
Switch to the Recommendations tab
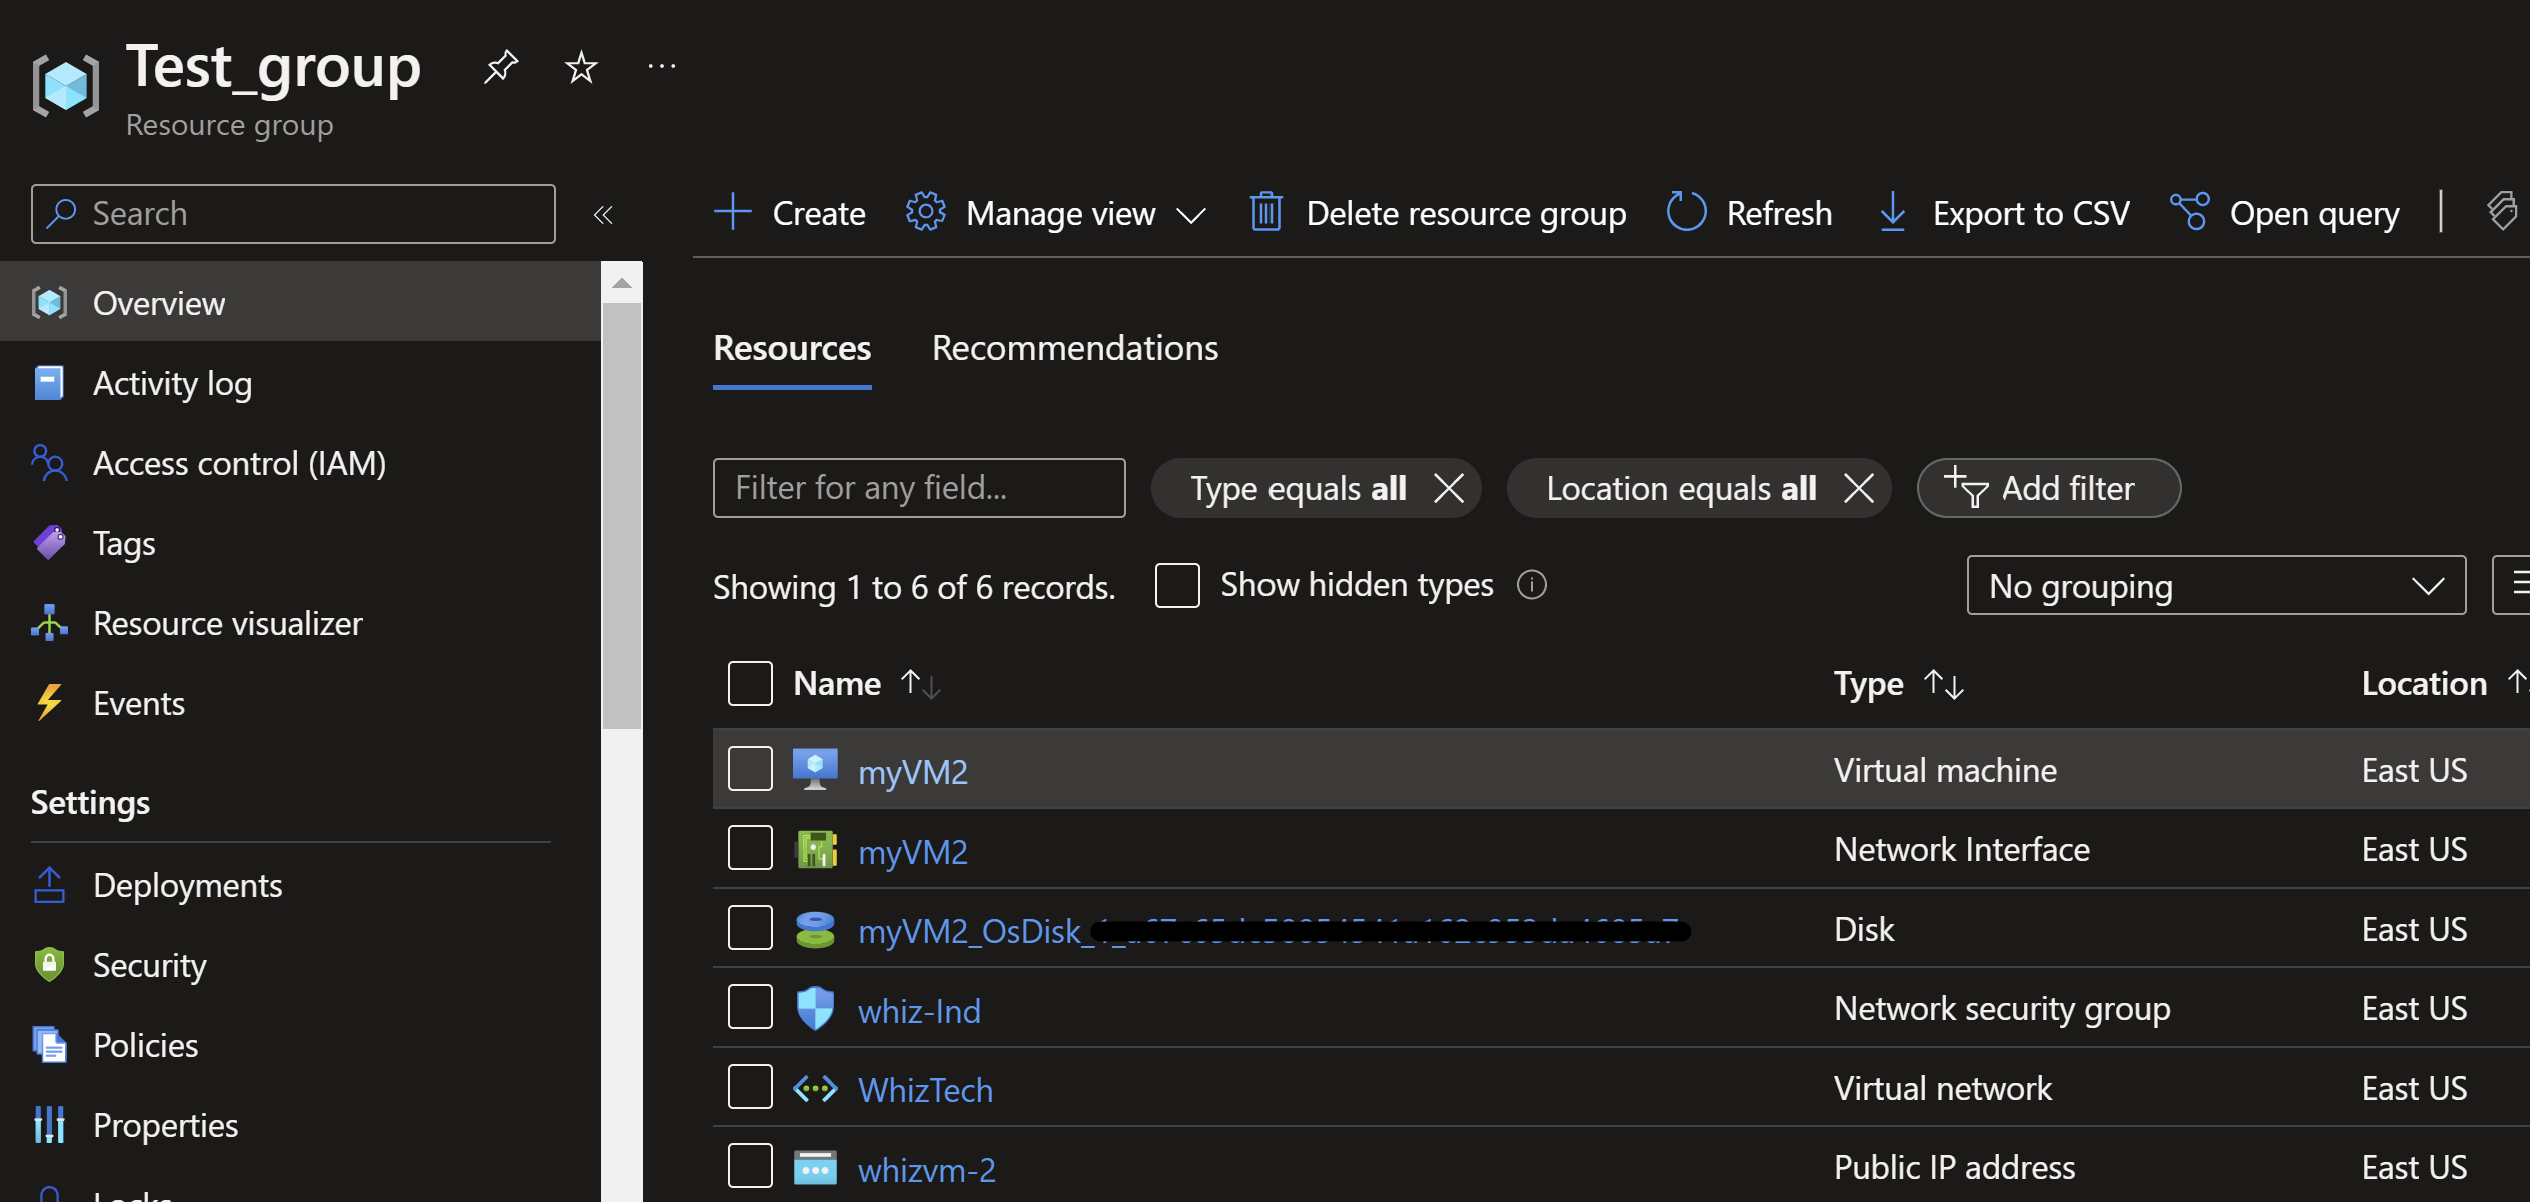(1075, 348)
